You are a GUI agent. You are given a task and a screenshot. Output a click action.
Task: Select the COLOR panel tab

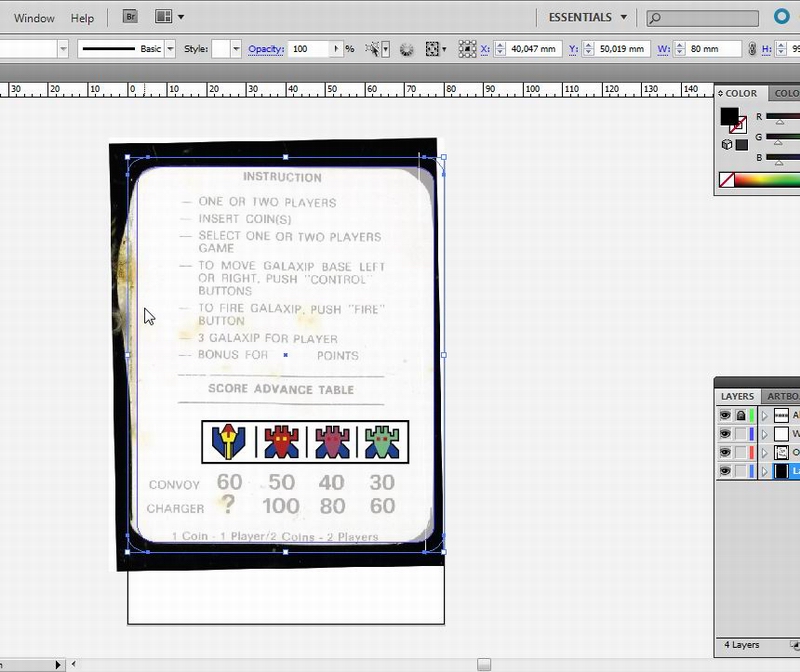741,93
